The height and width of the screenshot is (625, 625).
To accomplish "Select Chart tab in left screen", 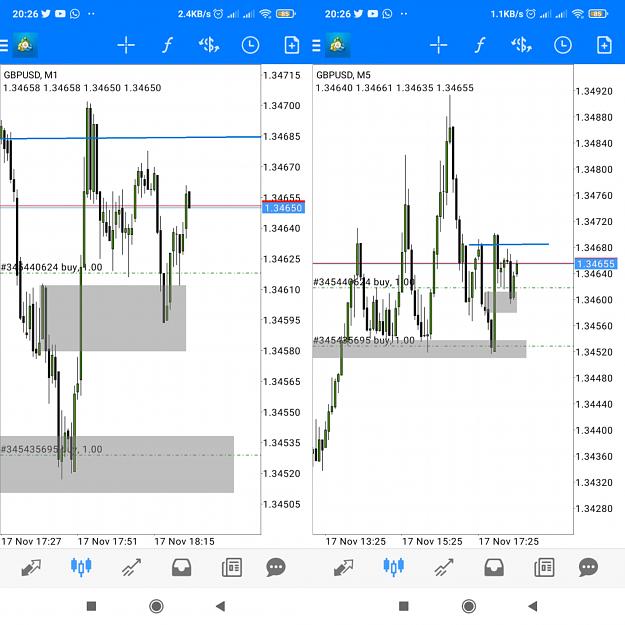I will (81, 567).
